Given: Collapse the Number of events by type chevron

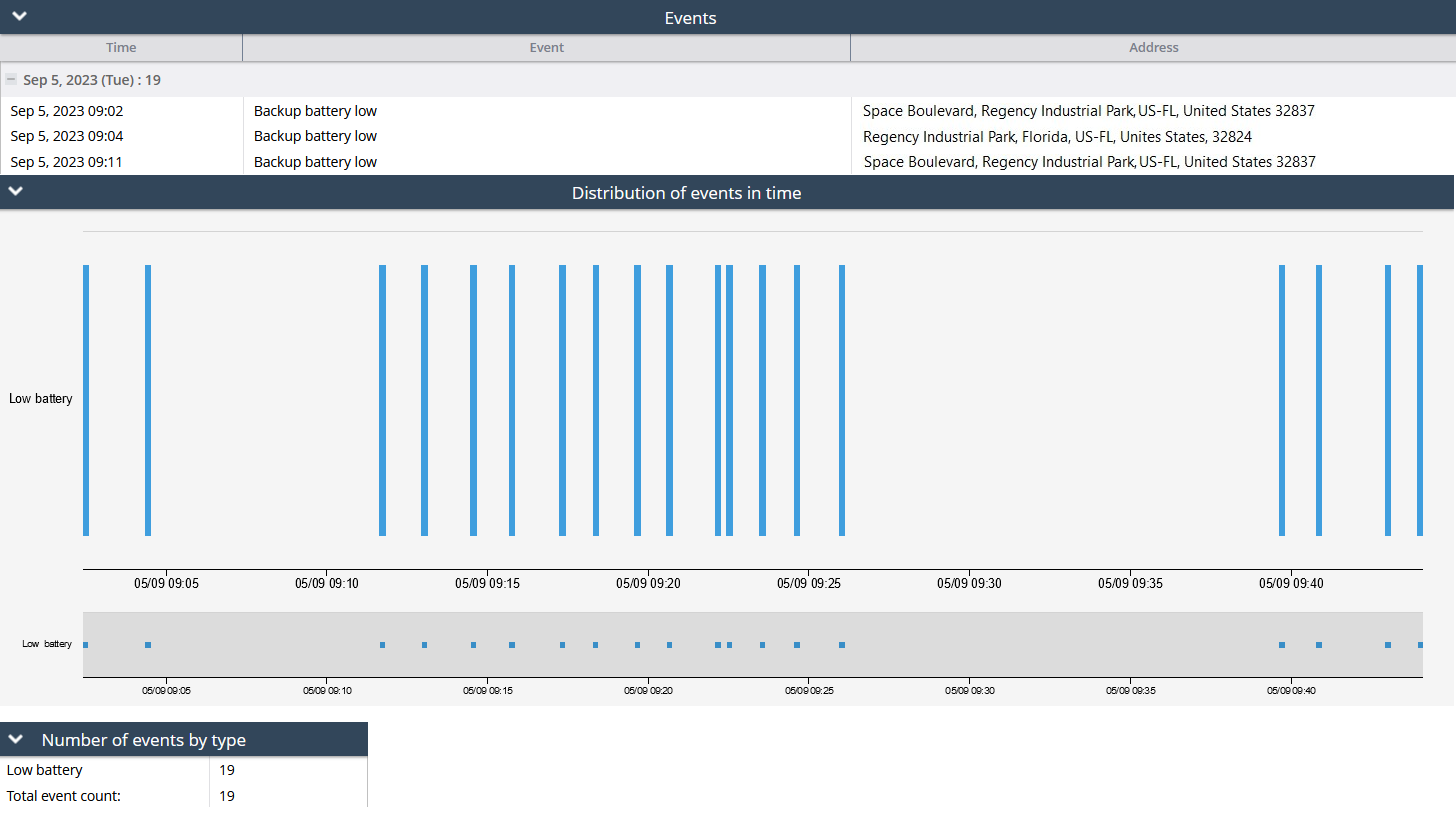Looking at the screenshot, I should pyautogui.click(x=16, y=739).
